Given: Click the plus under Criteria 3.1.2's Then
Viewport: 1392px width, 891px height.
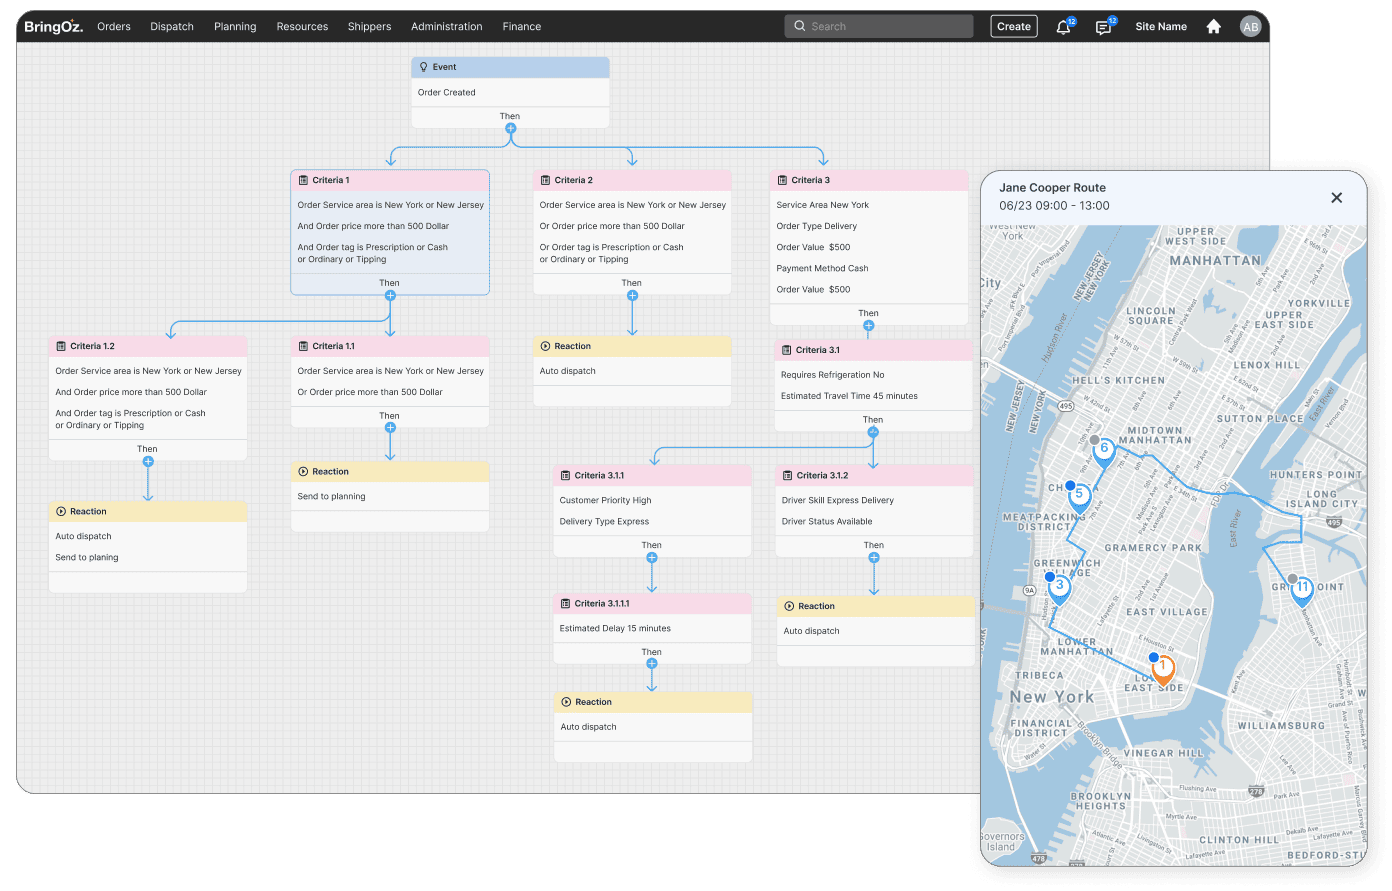Looking at the screenshot, I should point(874,557).
